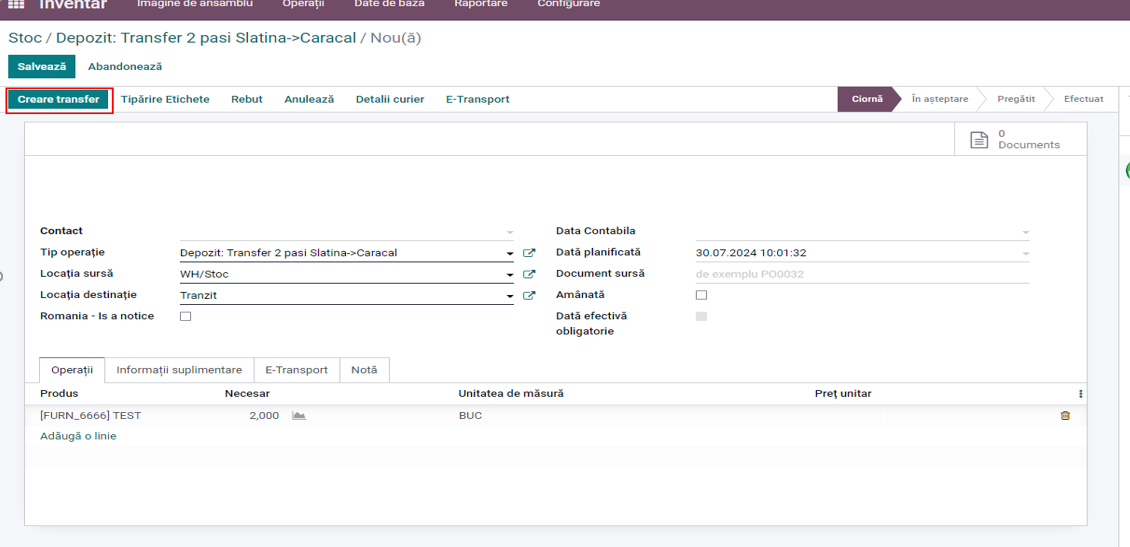Viewport: 1130px width, 547px height.
Task: Open external link for Locația sursă
Action: coord(529,274)
